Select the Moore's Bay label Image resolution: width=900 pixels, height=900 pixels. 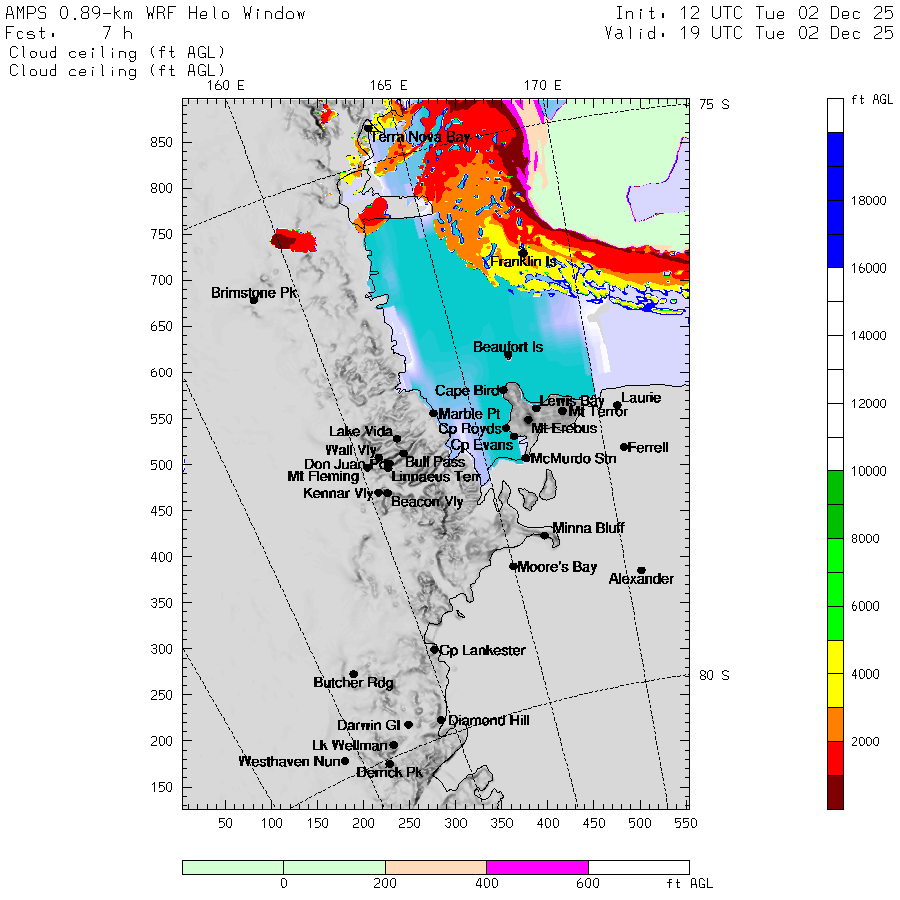(557, 567)
